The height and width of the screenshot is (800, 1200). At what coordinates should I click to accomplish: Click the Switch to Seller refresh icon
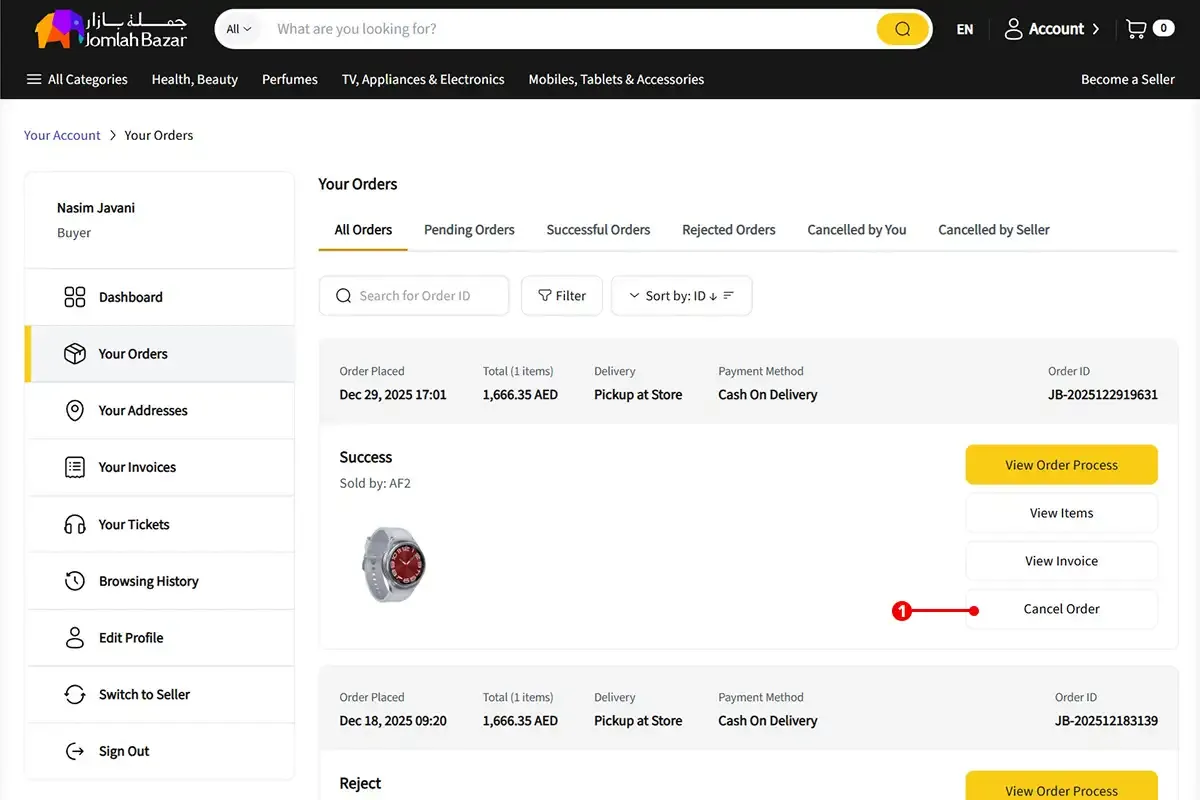[x=75, y=694]
